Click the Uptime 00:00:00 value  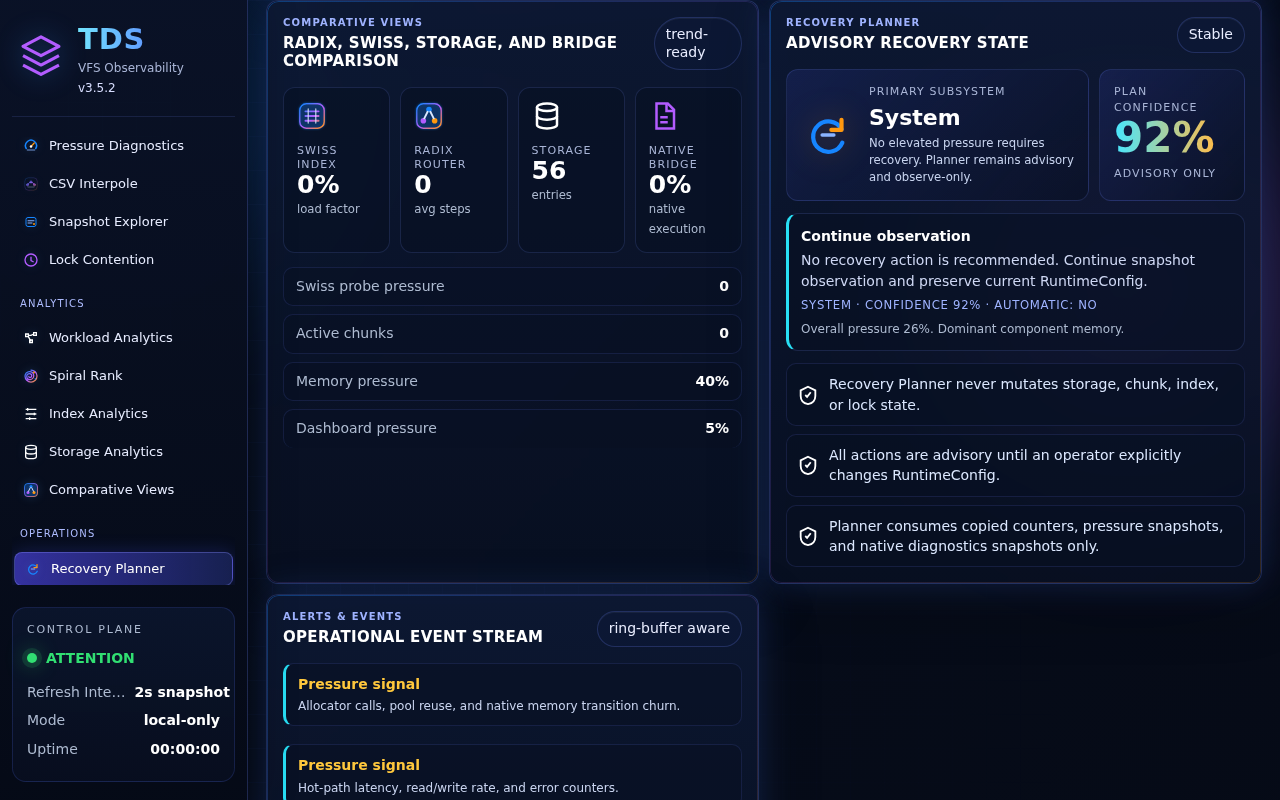185,749
